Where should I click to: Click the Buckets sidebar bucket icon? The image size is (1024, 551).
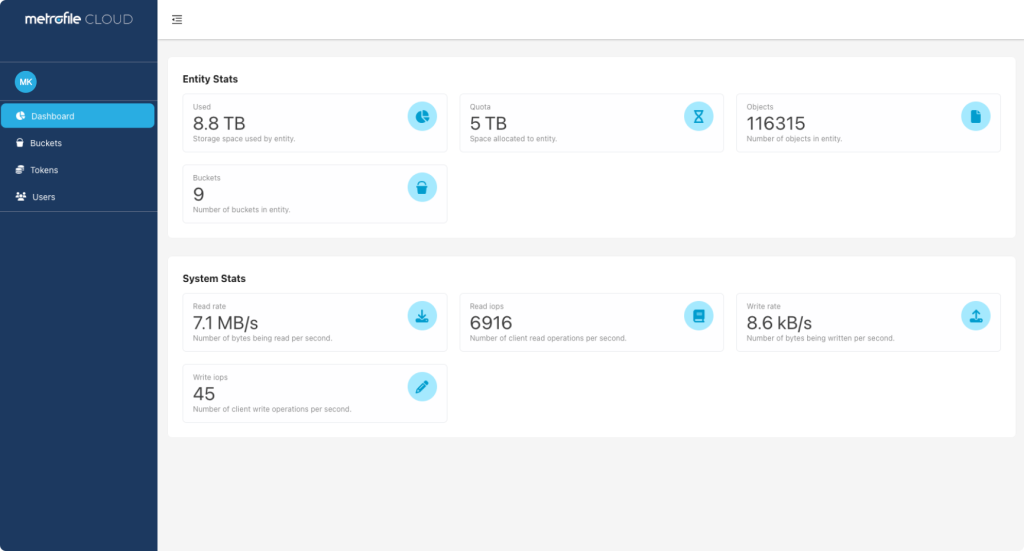pyautogui.click(x=20, y=142)
